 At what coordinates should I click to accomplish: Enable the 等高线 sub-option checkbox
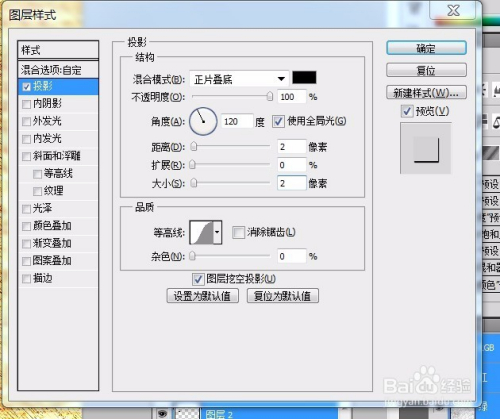37,174
